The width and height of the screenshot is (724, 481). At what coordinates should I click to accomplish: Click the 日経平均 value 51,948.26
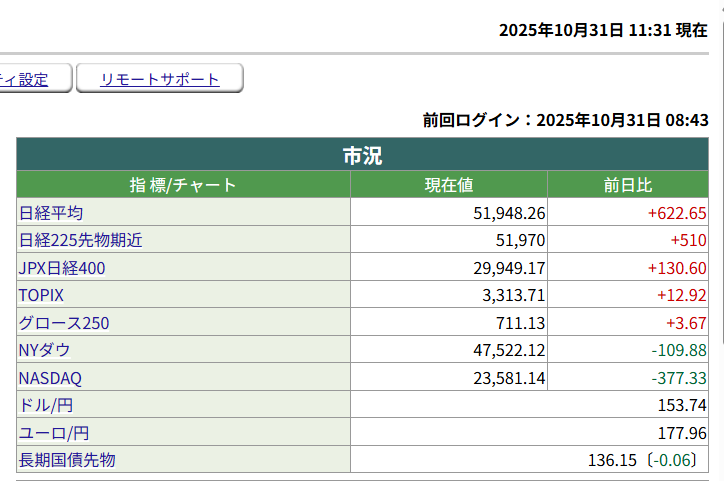click(509, 213)
